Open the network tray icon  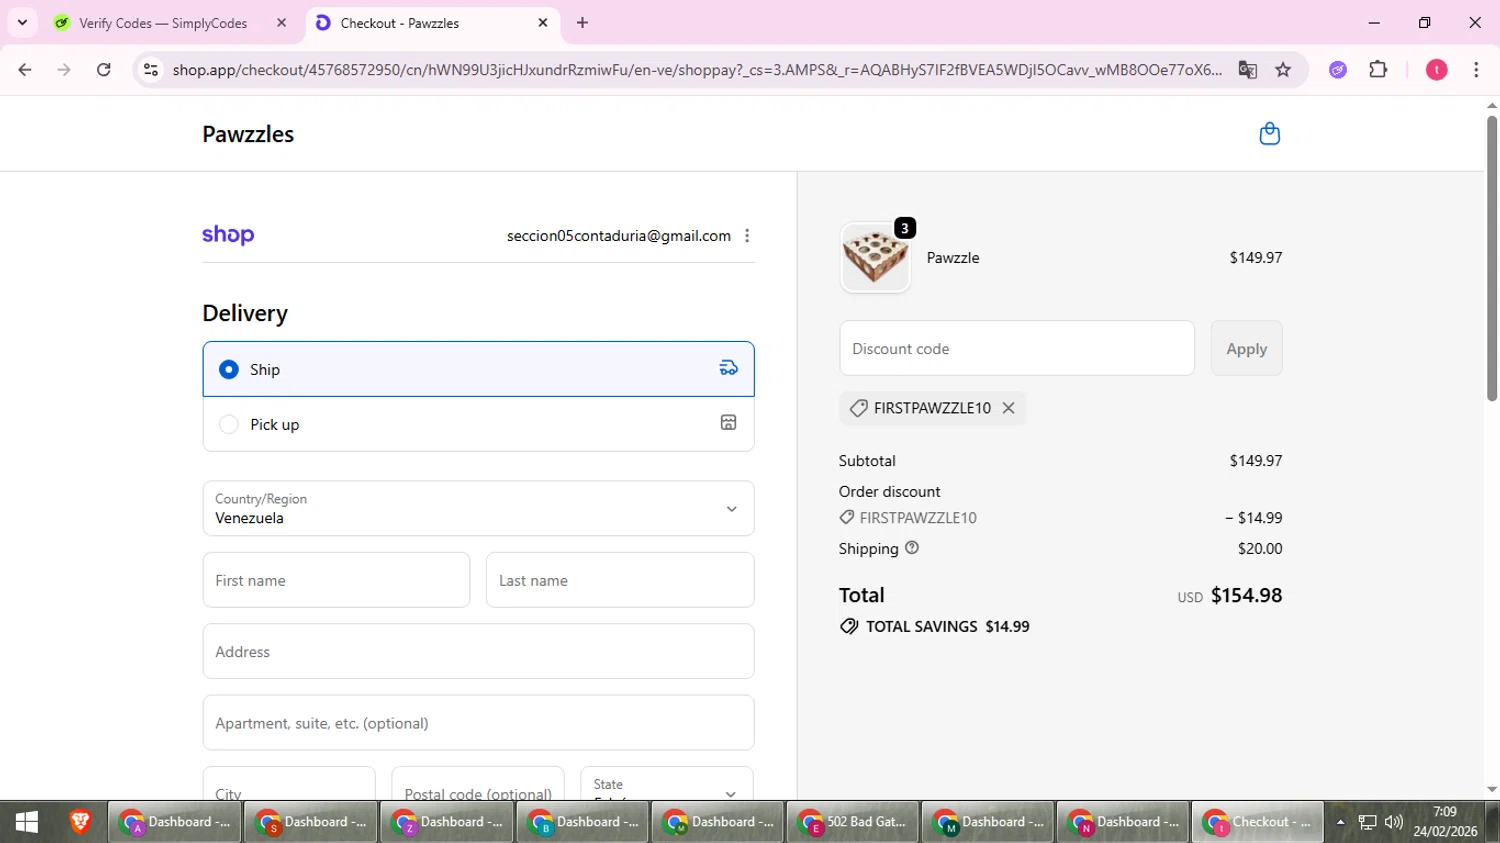coord(1367,822)
